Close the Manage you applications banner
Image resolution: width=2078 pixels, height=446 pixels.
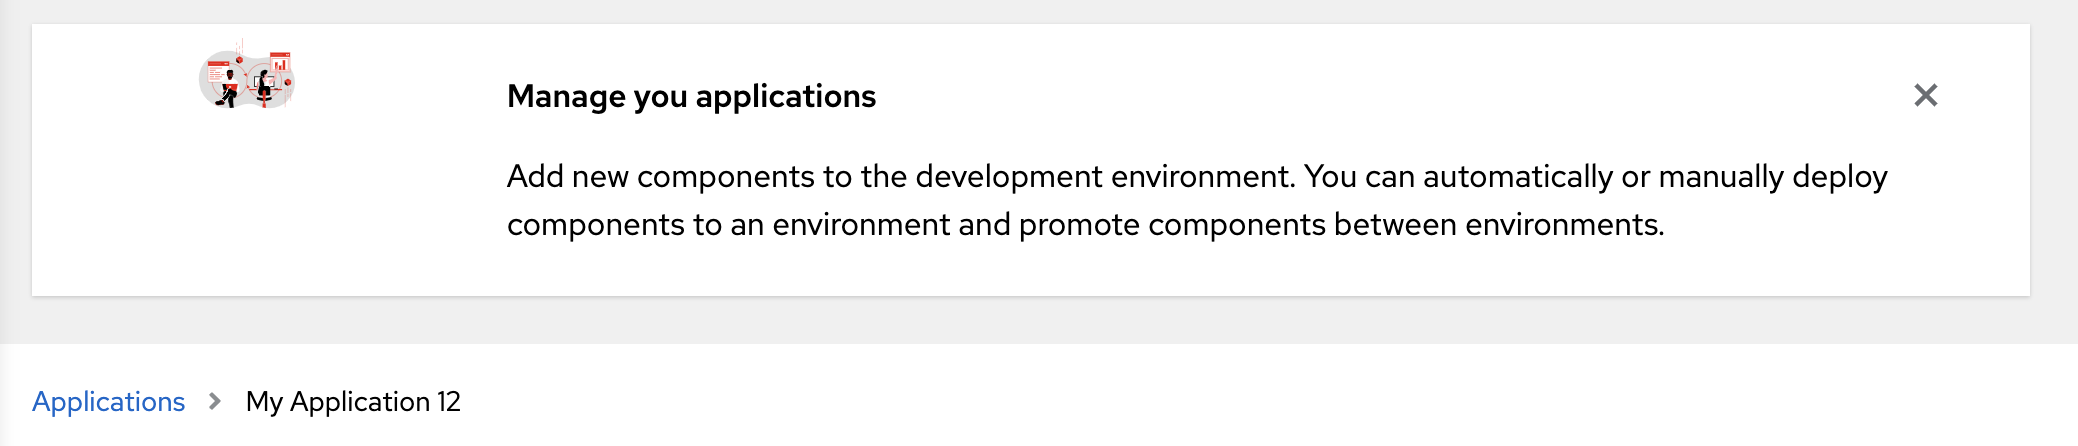click(1925, 95)
